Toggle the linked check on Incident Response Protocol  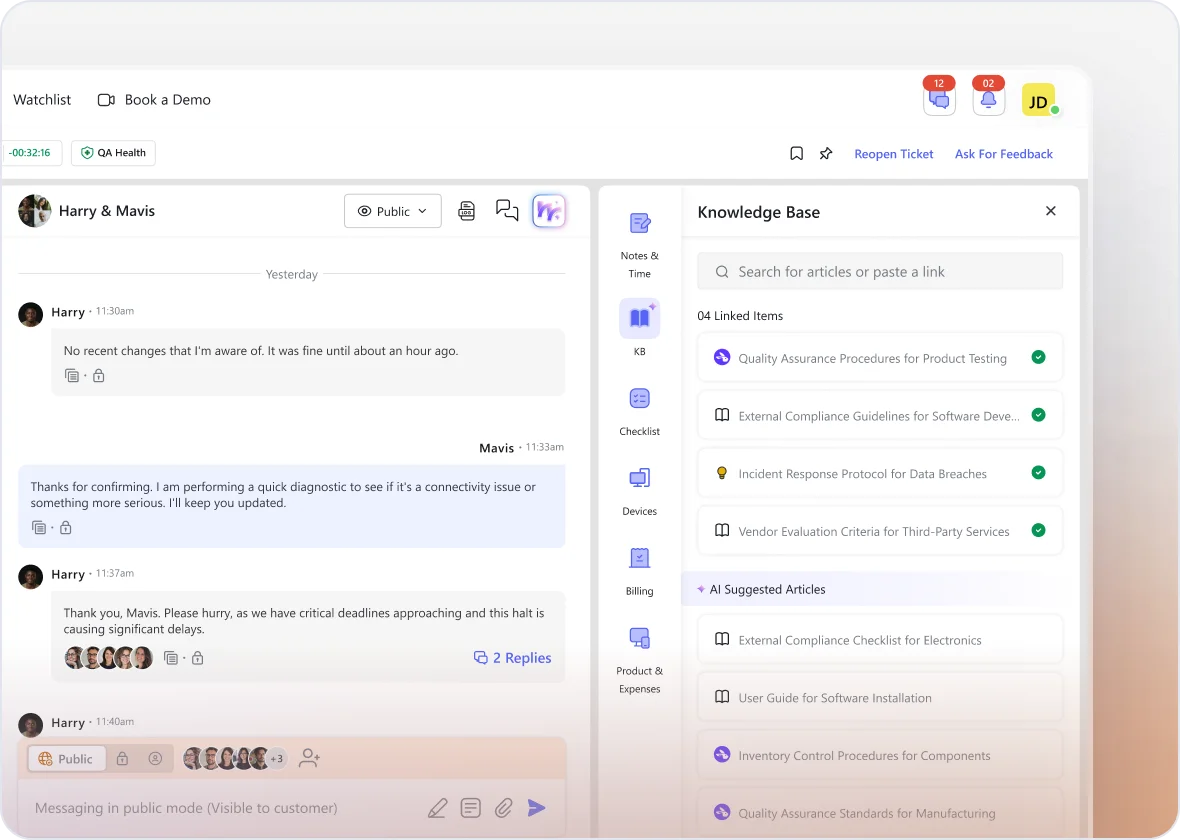click(1038, 473)
